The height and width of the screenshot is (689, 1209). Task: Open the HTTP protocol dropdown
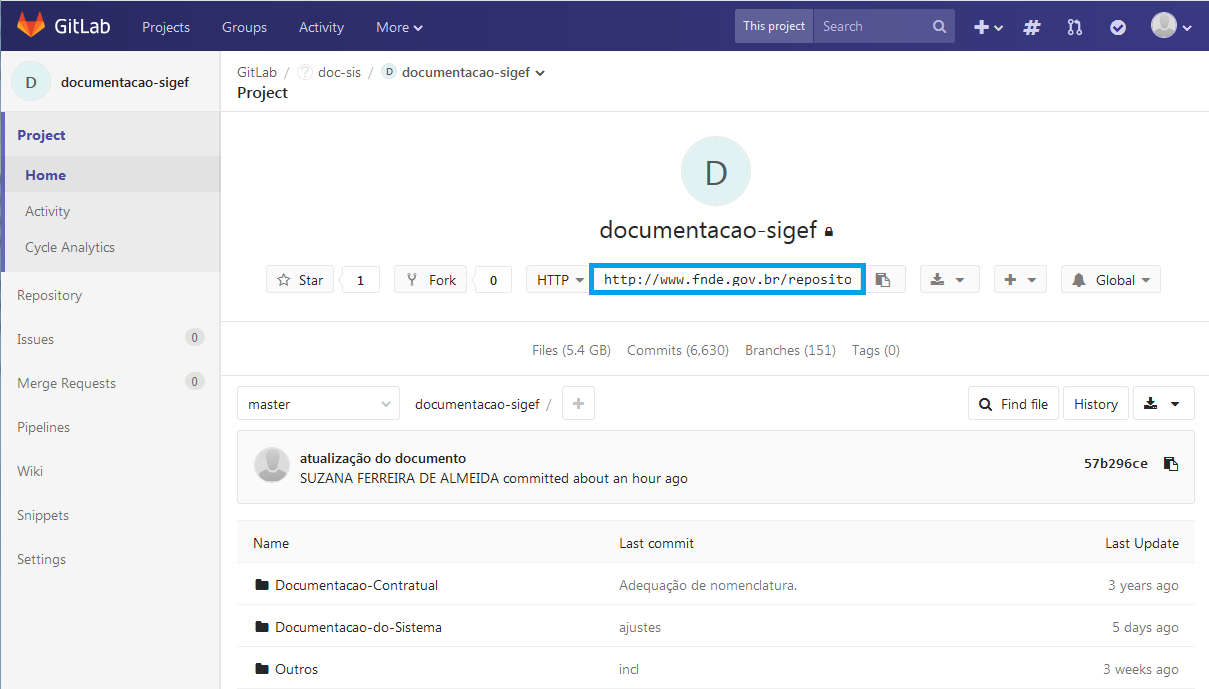pos(557,279)
